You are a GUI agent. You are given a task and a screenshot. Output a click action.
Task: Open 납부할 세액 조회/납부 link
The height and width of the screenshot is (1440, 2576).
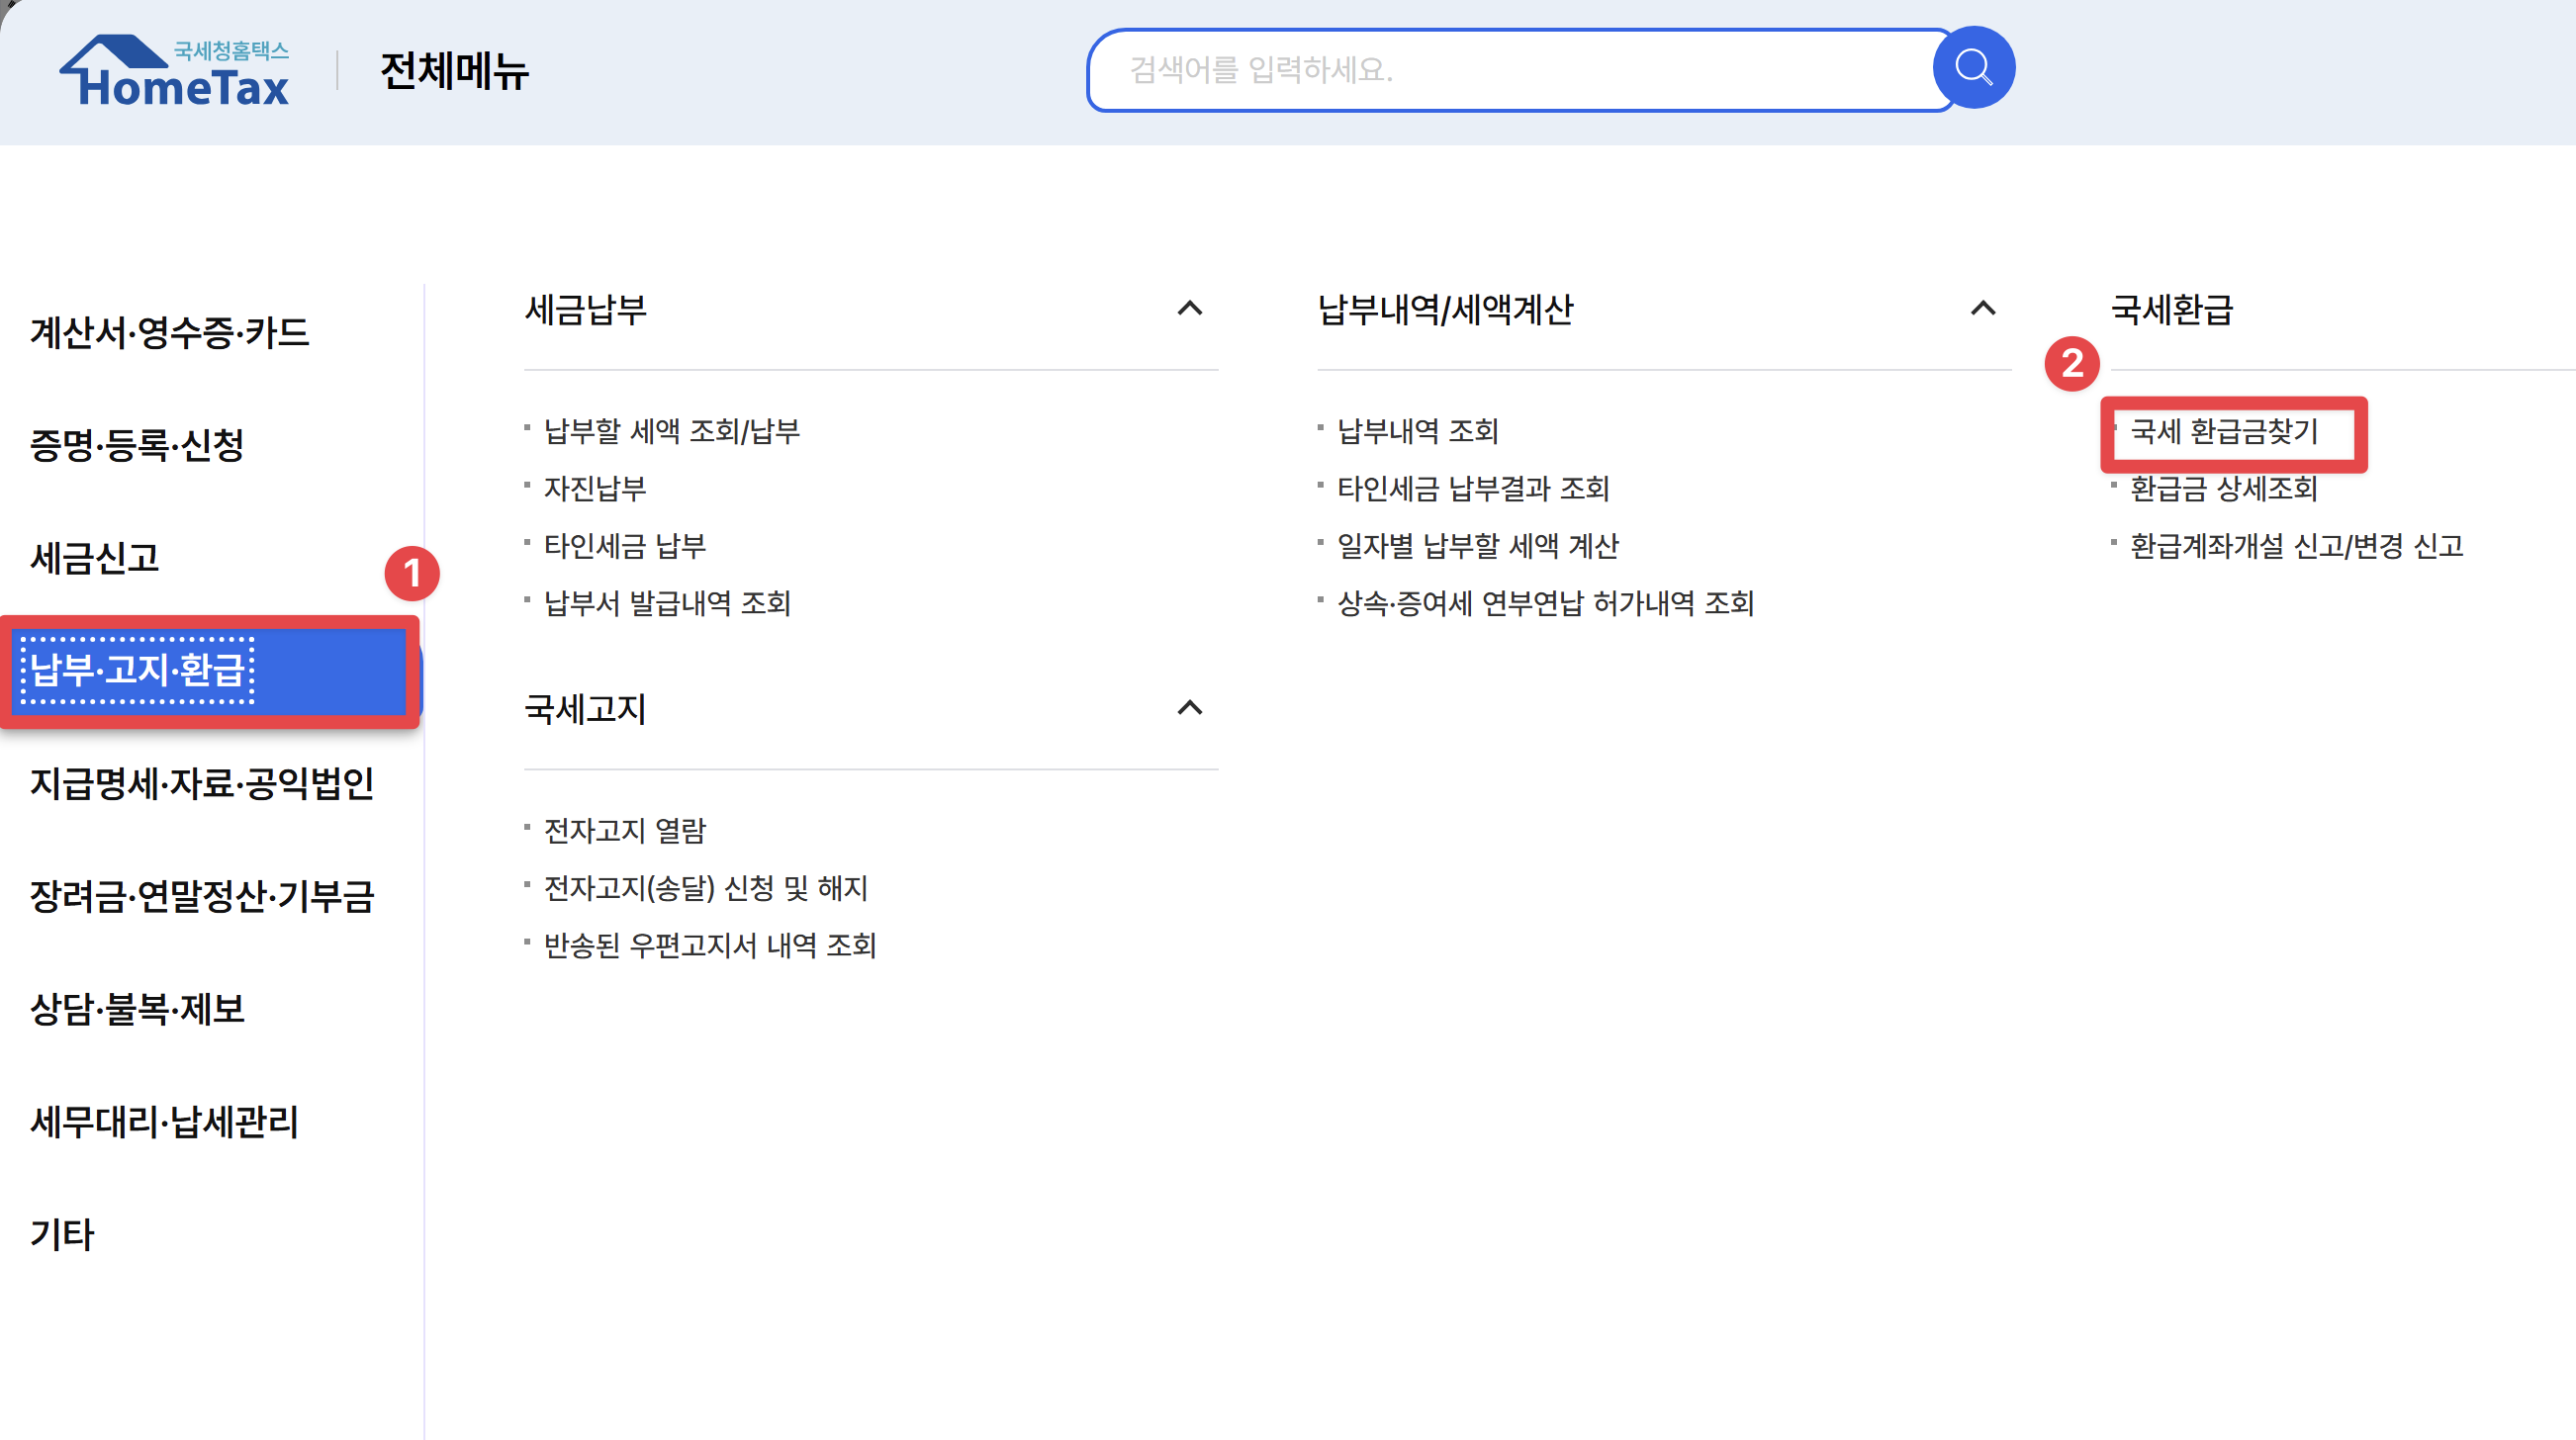tap(671, 432)
